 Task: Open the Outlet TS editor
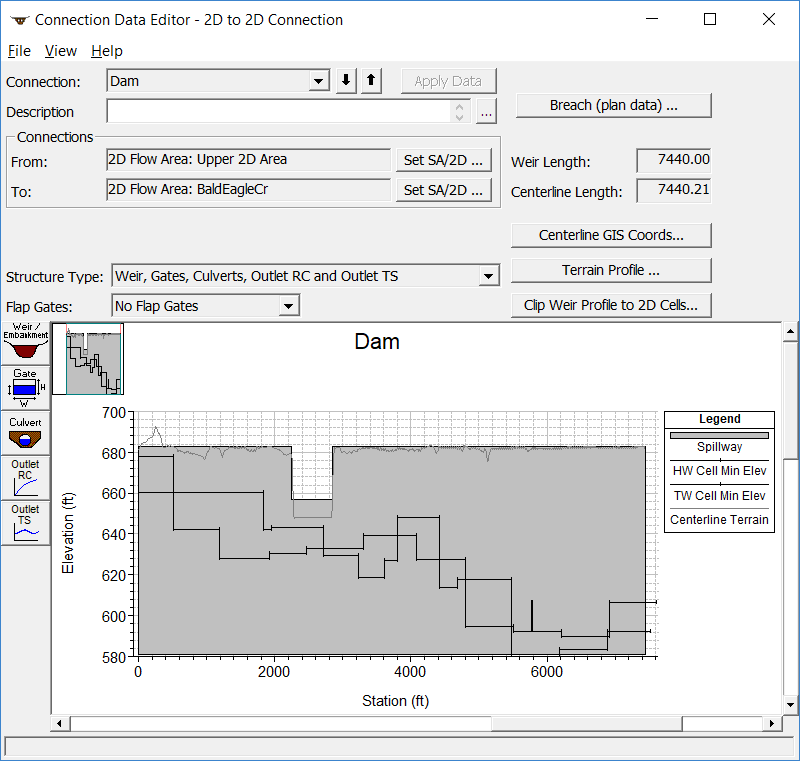[25, 522]
